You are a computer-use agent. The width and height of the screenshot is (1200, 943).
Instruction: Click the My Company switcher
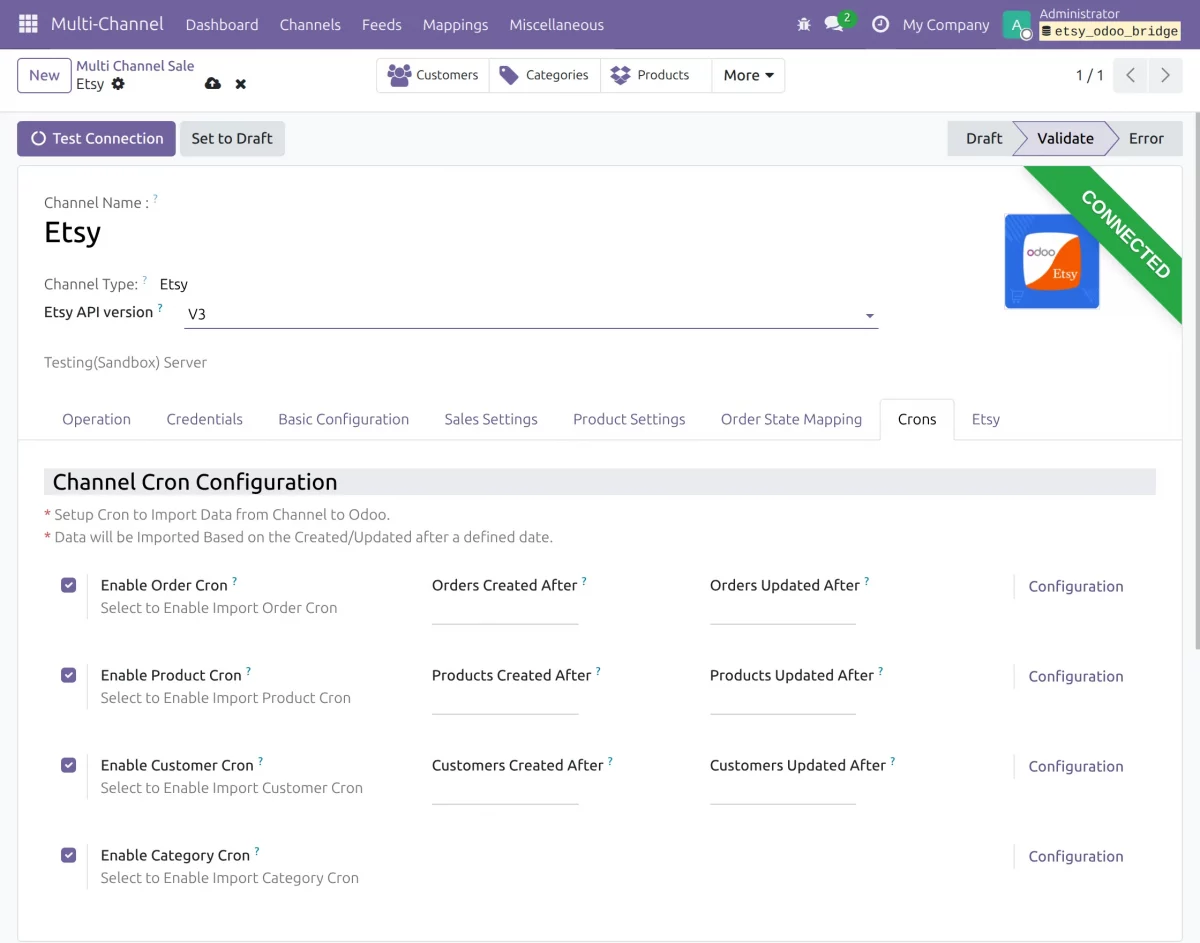coord(945,25)
